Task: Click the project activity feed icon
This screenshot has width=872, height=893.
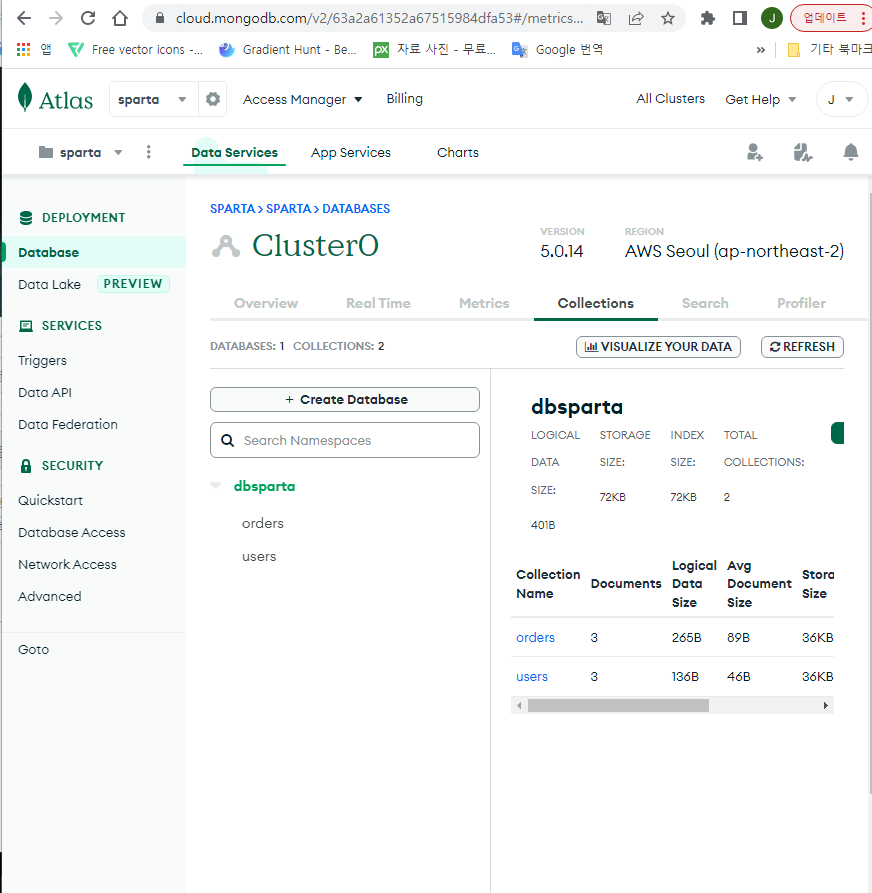Action: [803, 152]
